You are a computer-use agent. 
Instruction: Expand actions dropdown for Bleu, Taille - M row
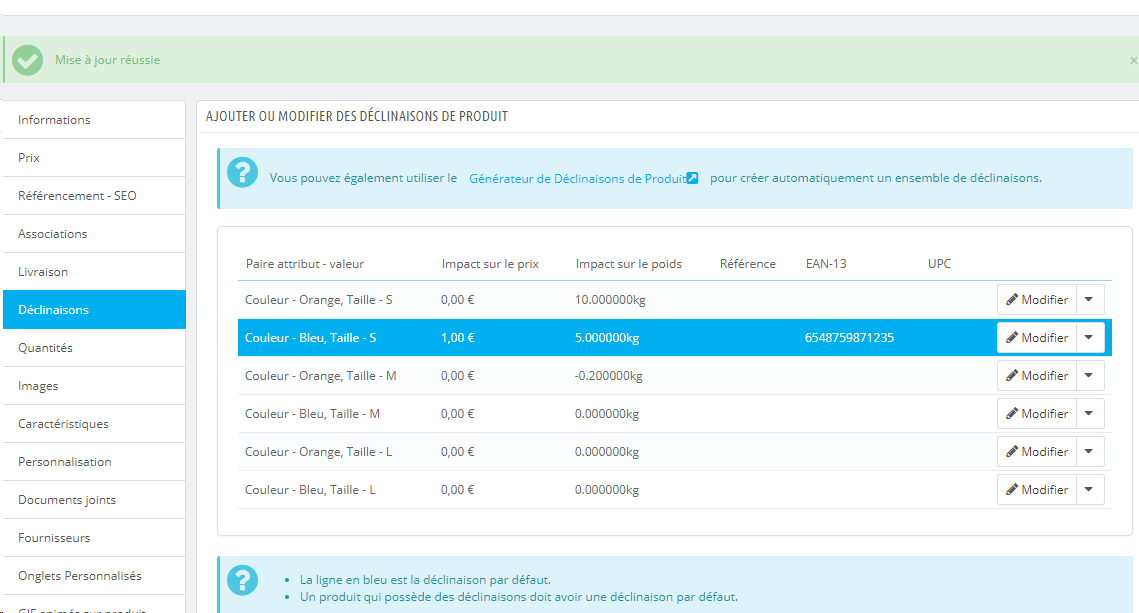coord(1089,413)
